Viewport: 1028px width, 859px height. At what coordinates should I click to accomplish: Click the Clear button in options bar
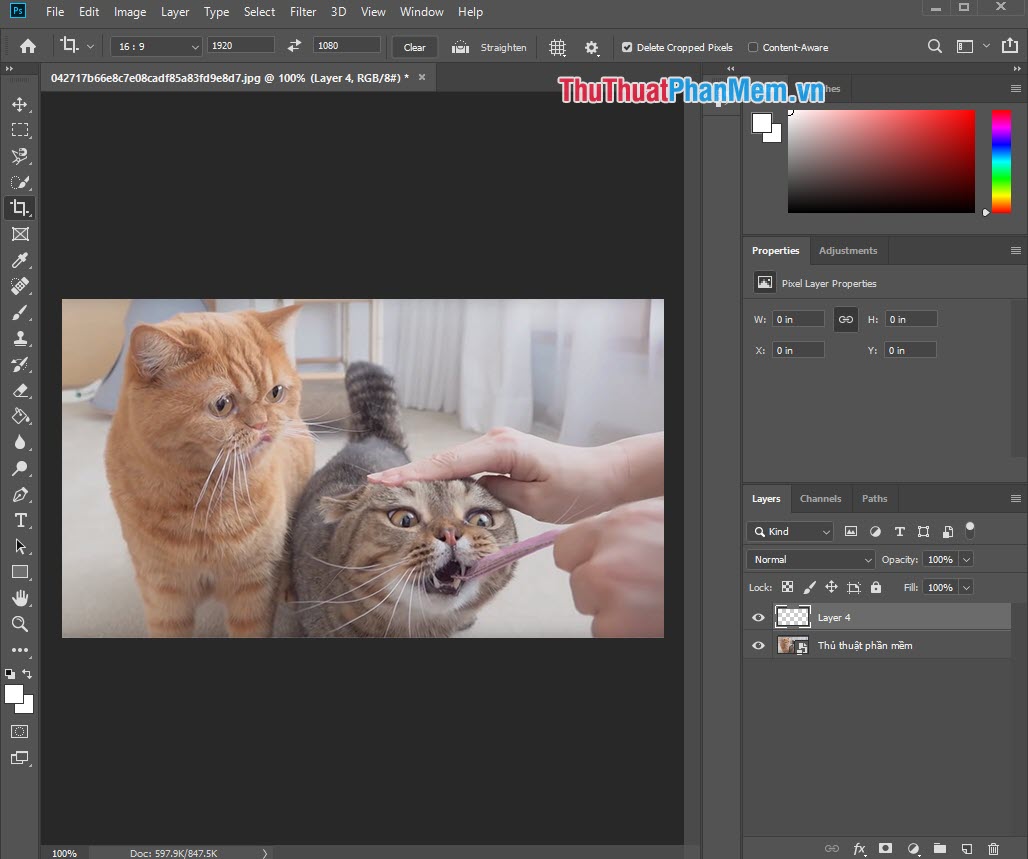(414, 47)
